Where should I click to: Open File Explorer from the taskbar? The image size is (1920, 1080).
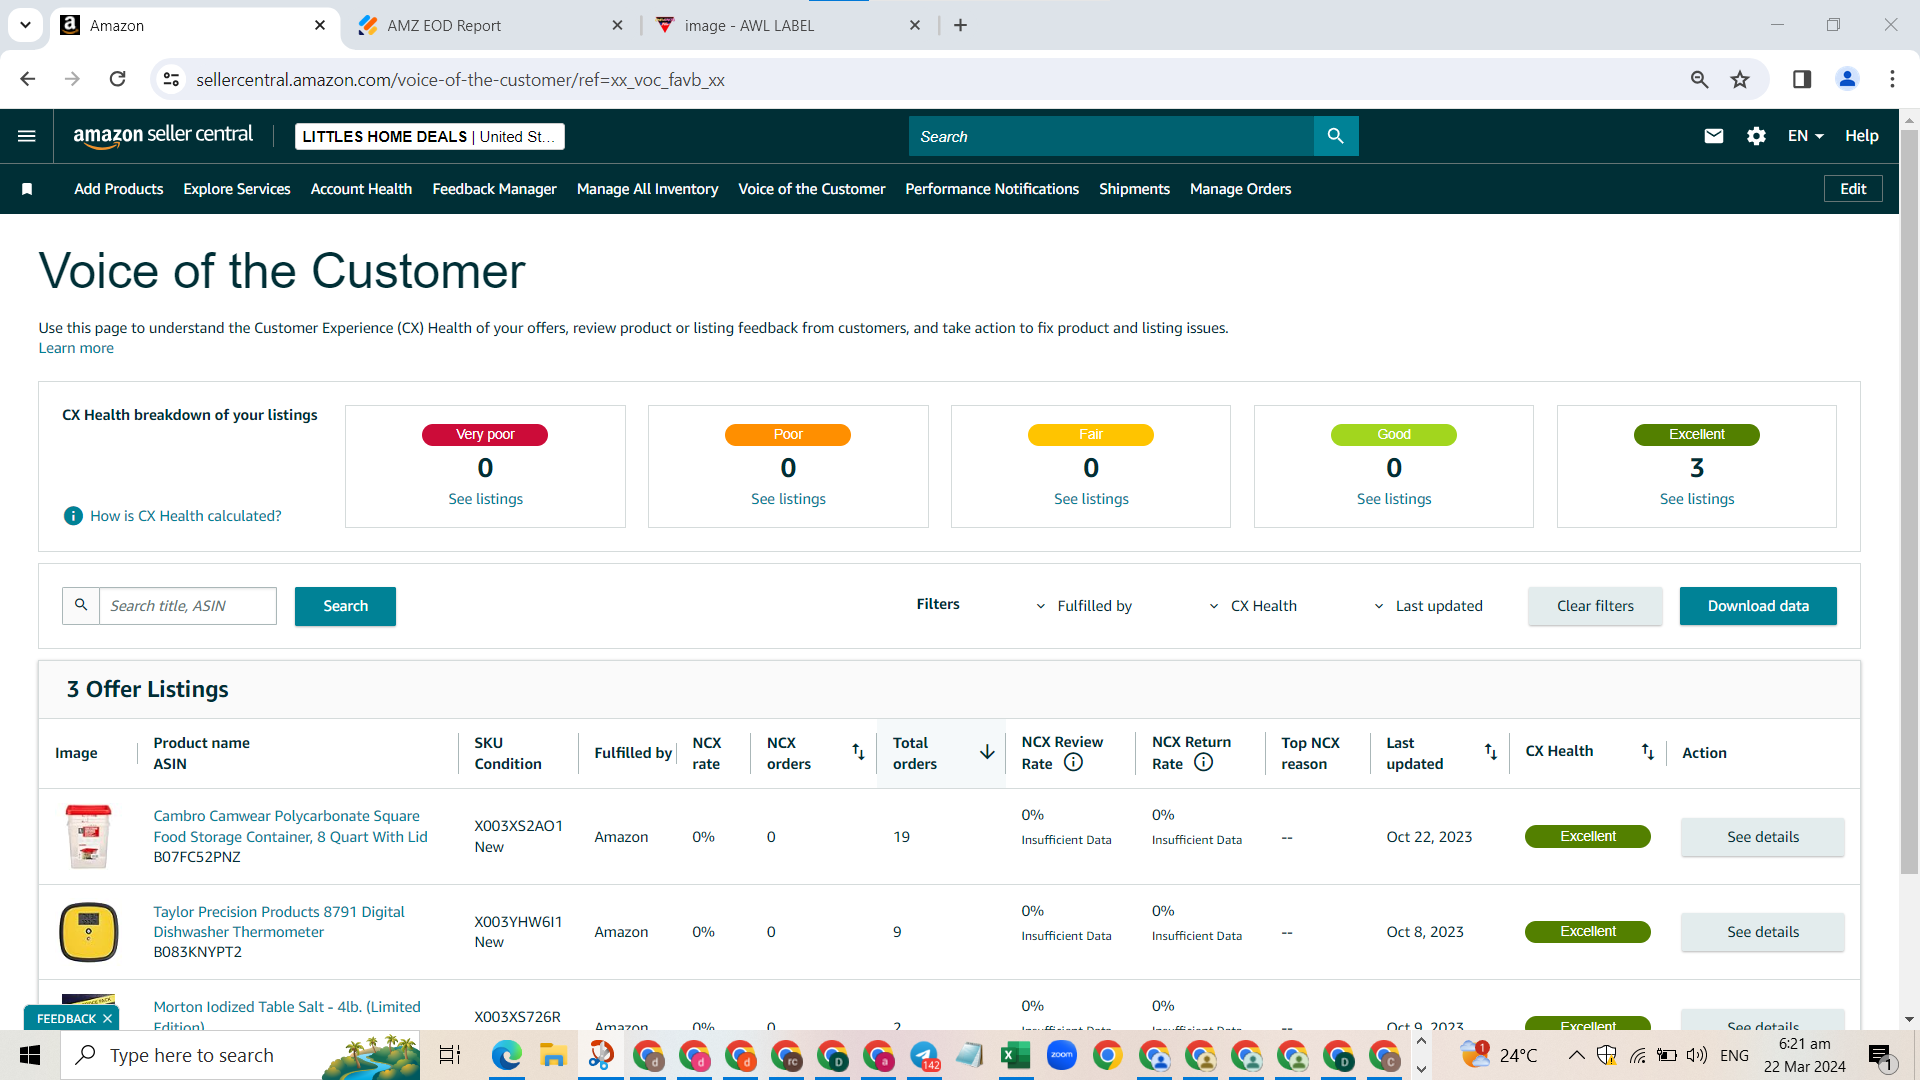click(x=553, y=1055)
